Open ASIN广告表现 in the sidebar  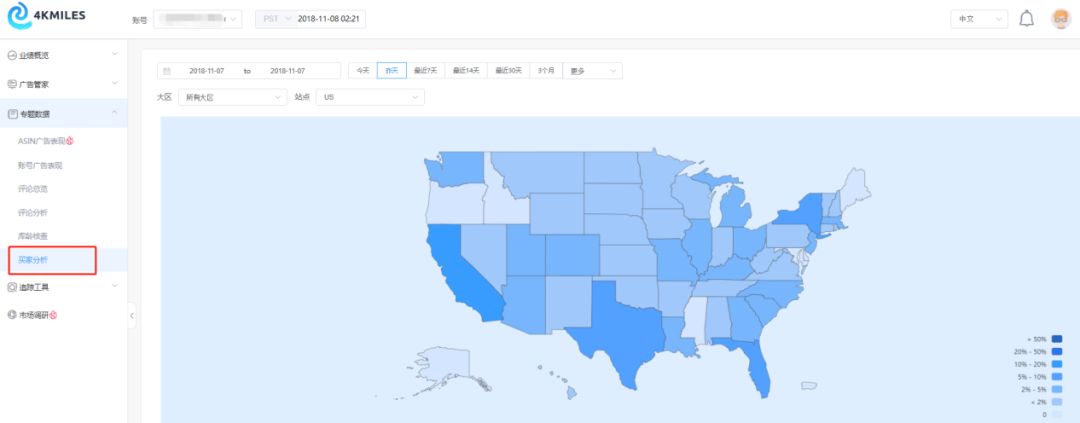[x=45, y=141]
